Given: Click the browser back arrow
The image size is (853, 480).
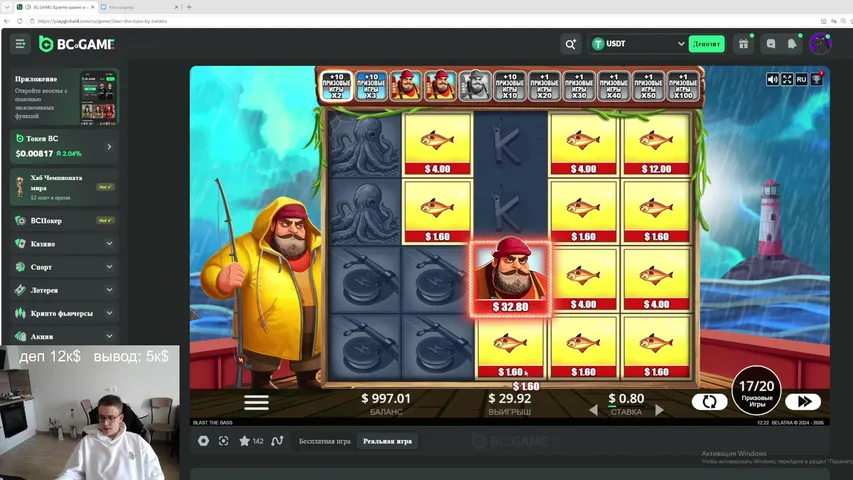Looking at the screenshot, I should (7, 21).
